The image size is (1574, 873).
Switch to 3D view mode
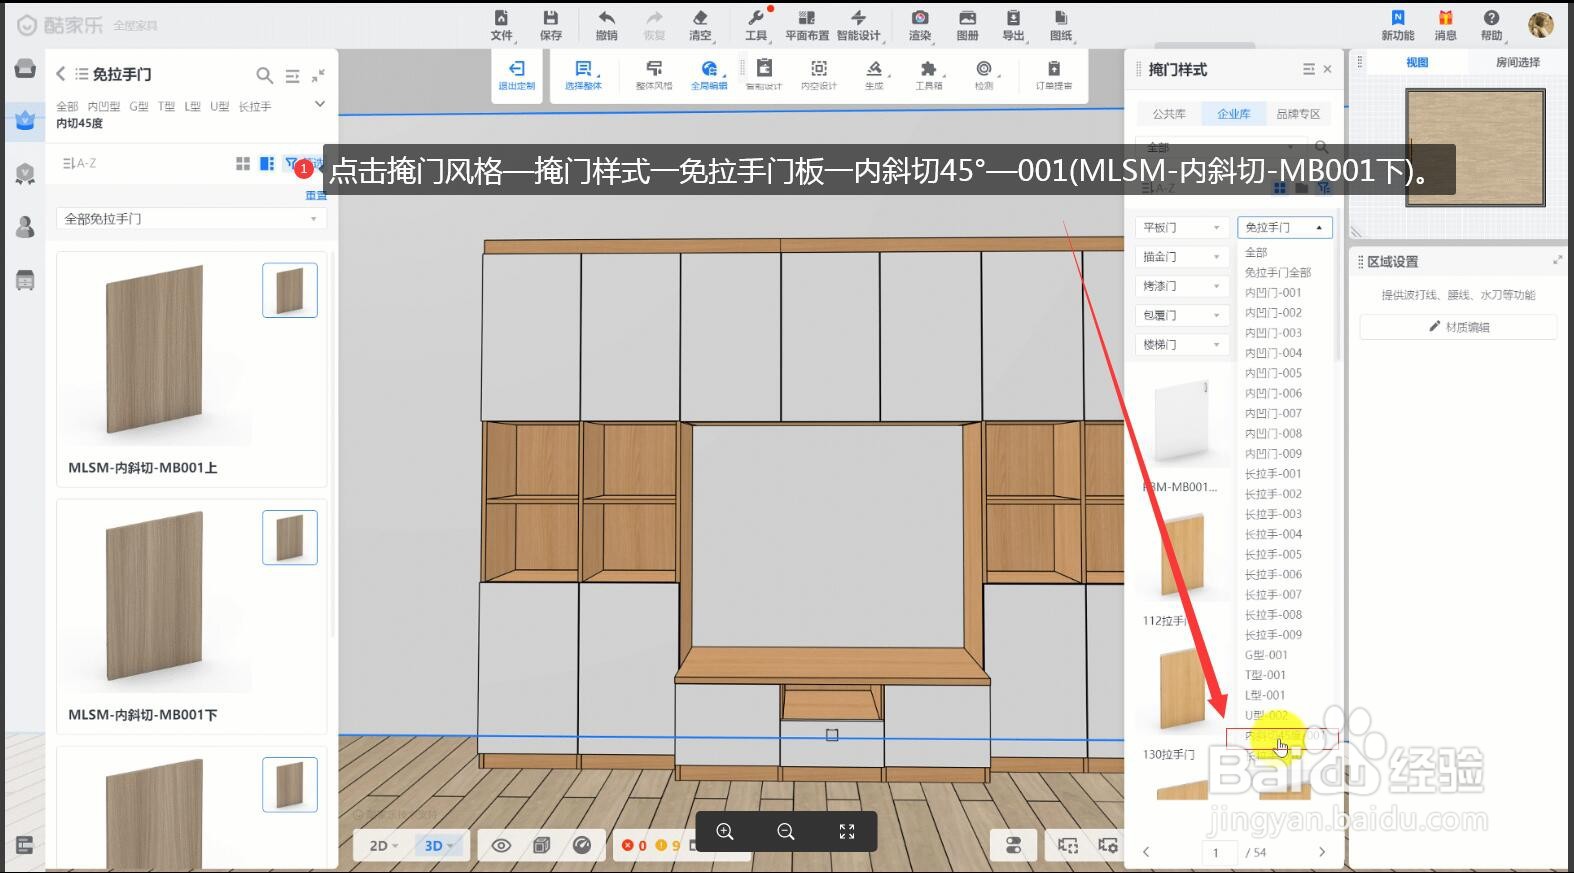[x=438, y=846]
